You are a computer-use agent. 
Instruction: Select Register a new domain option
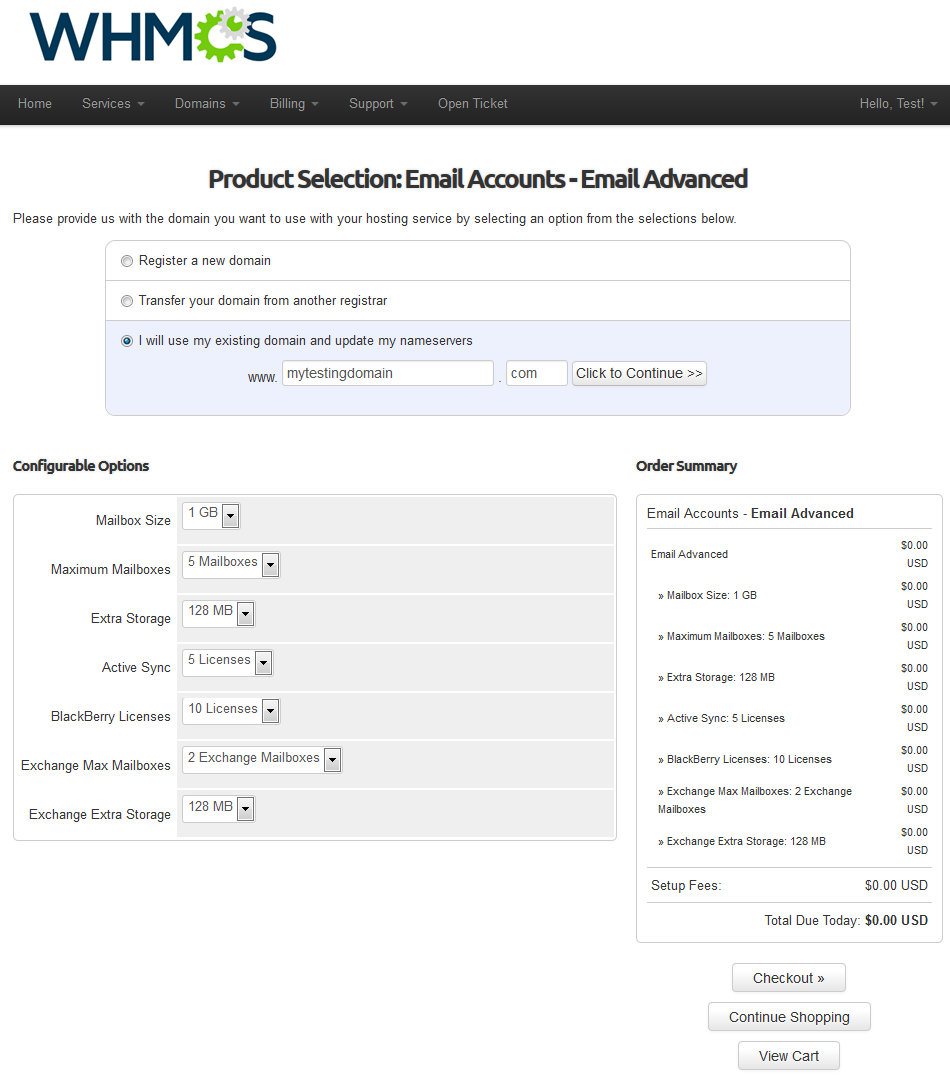tap(126, 261)
